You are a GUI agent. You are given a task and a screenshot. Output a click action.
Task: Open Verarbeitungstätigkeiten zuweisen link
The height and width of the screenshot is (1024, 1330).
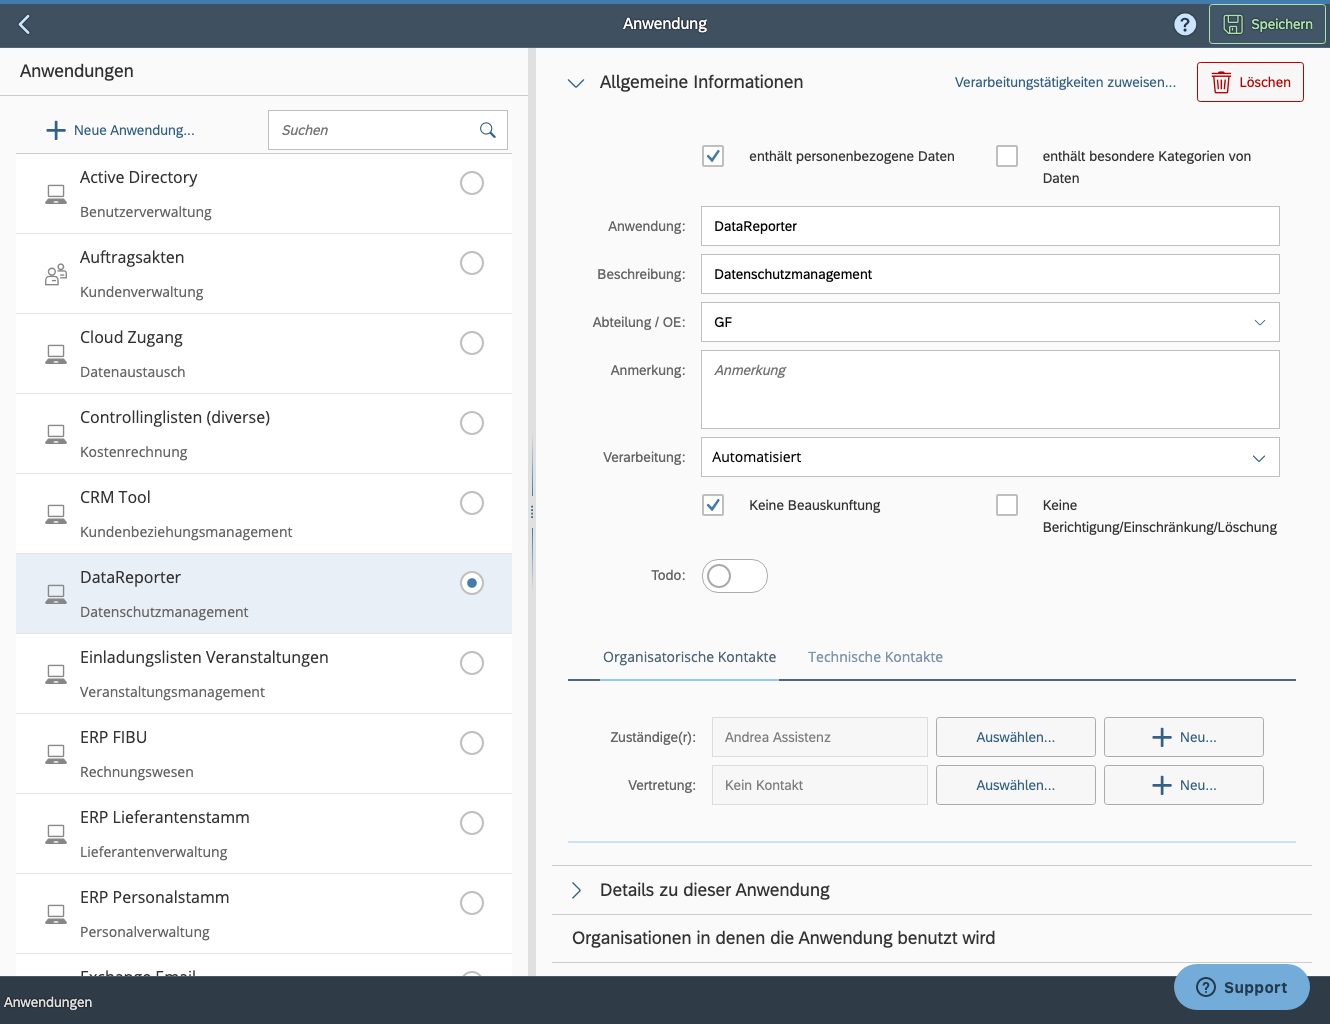[1065, 82]
